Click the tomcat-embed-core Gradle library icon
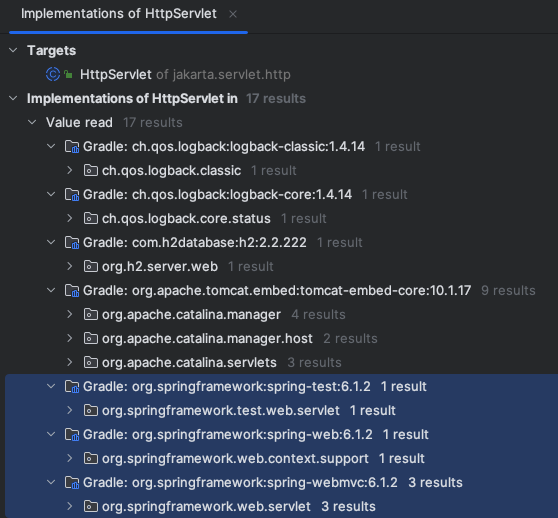Viewport: 558px width, 518px height. tap(72, 291)
